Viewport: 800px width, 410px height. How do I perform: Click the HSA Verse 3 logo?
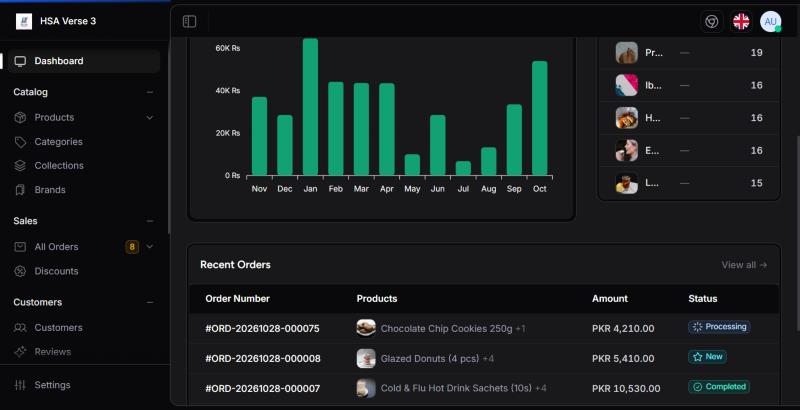coord(24,21)
